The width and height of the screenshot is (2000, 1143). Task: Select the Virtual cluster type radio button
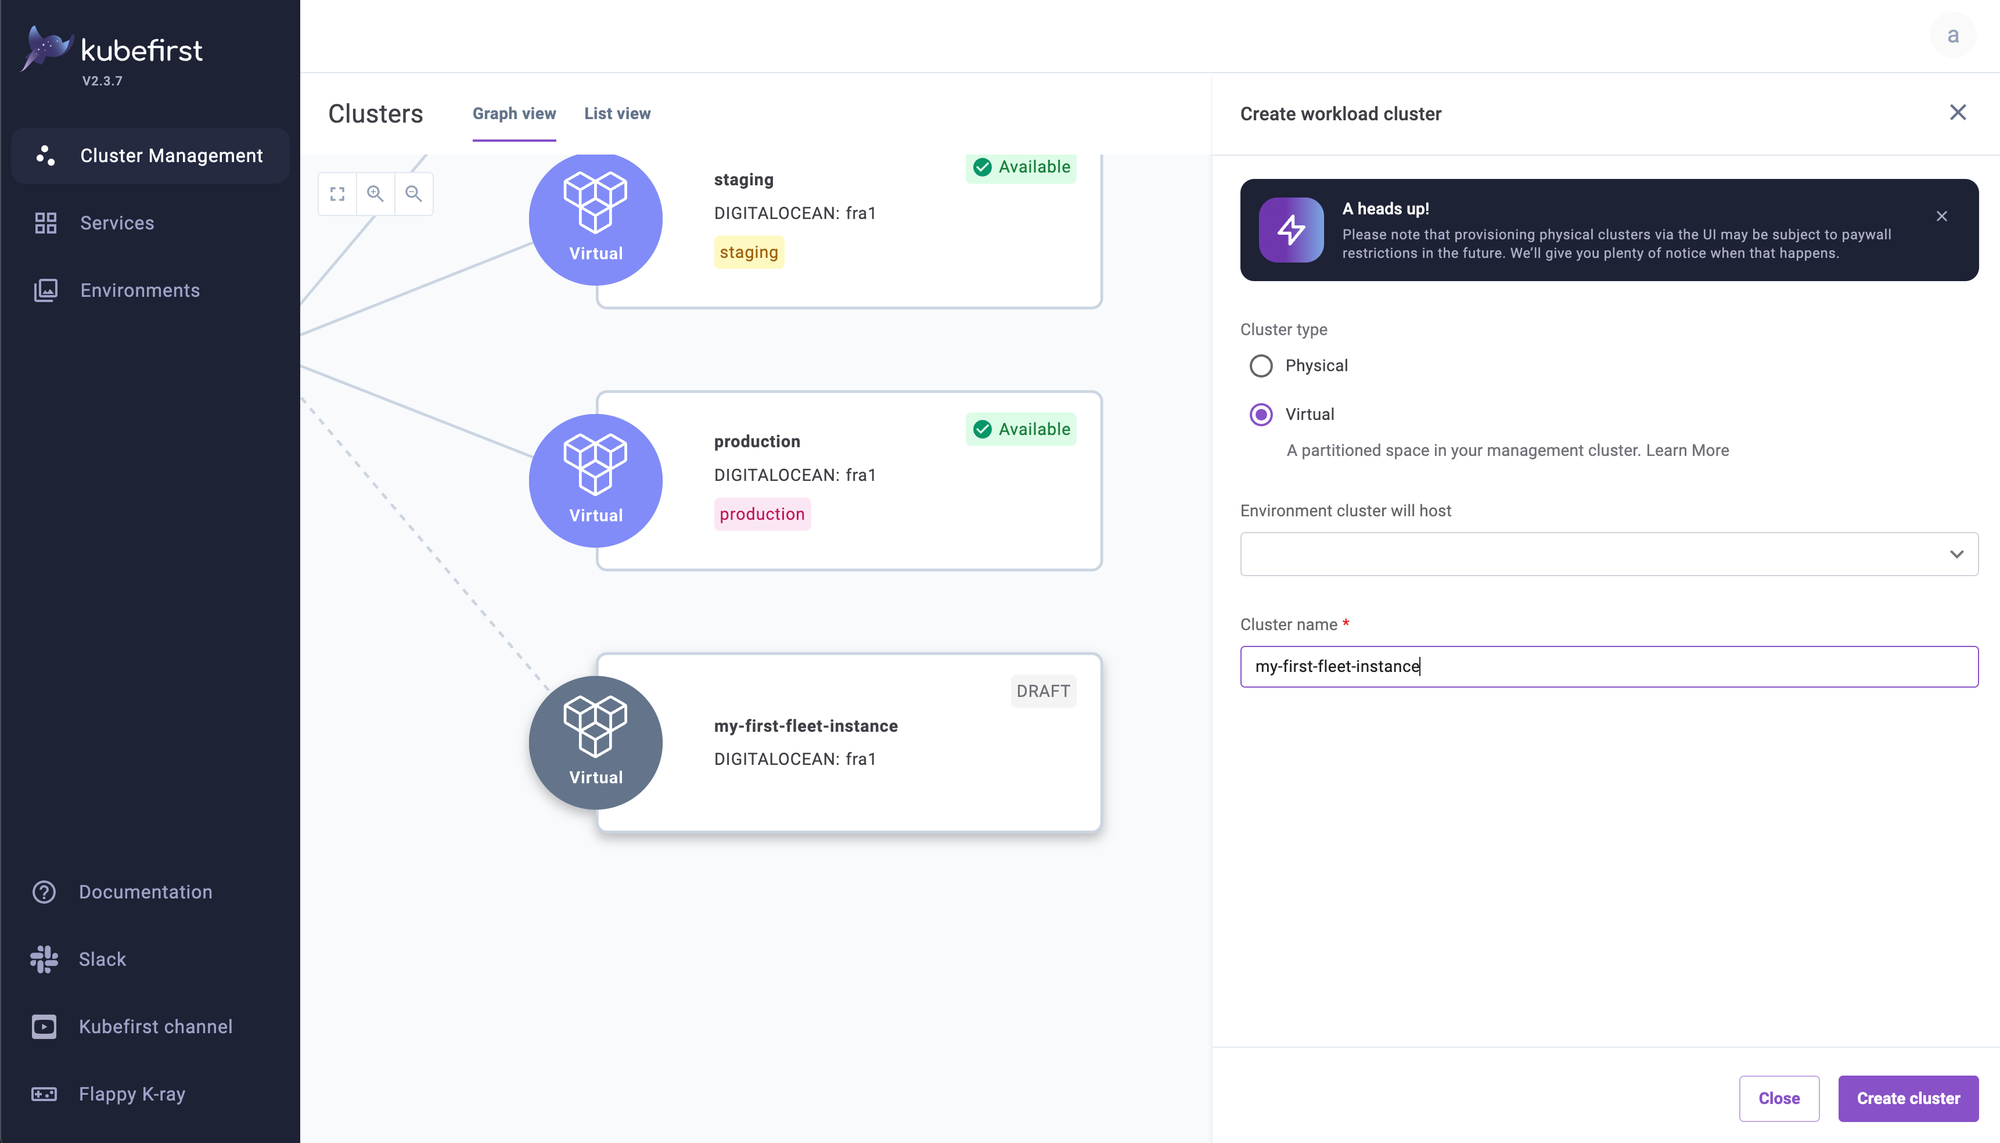1260,414
